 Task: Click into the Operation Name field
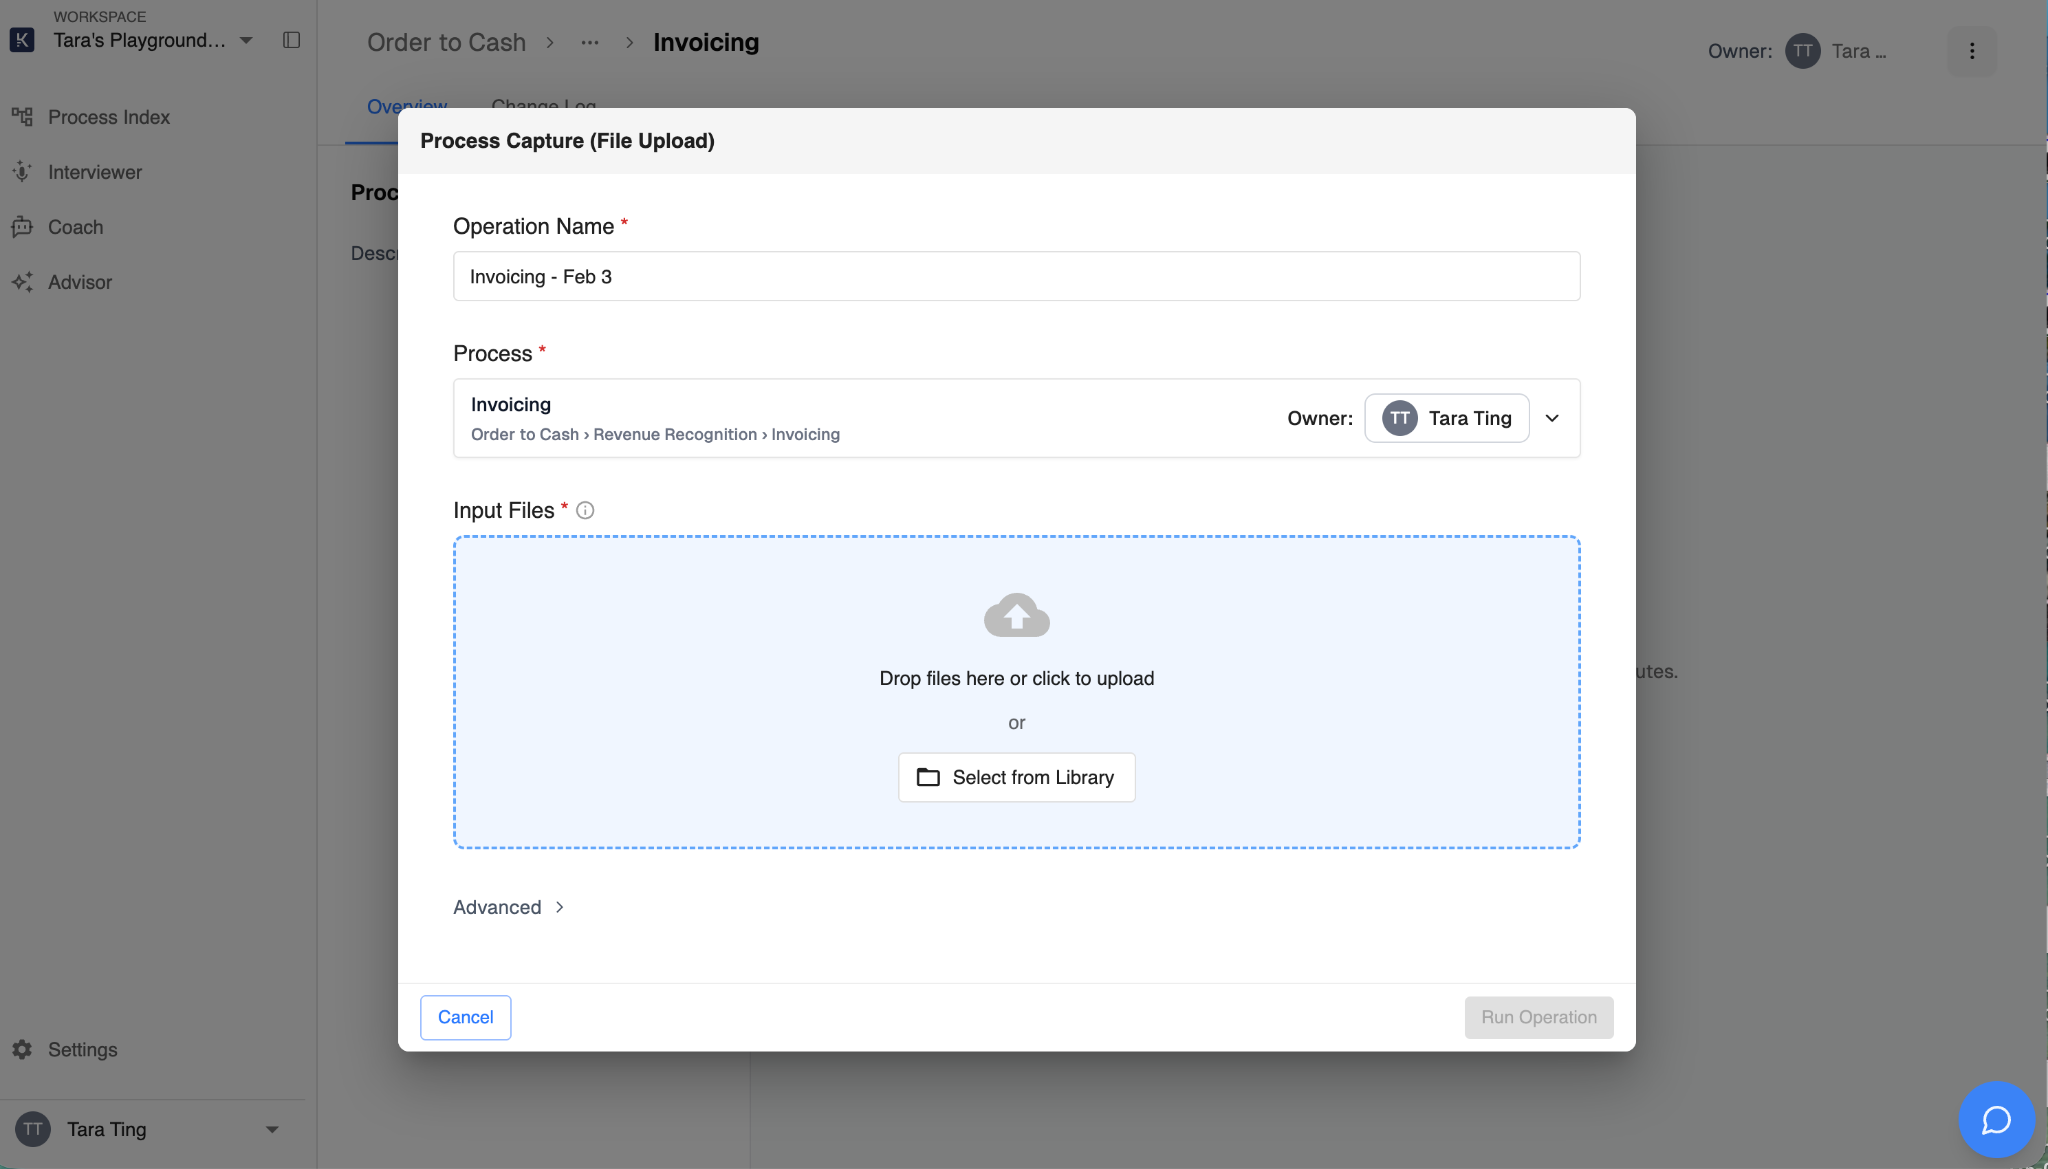point(1016,276)
